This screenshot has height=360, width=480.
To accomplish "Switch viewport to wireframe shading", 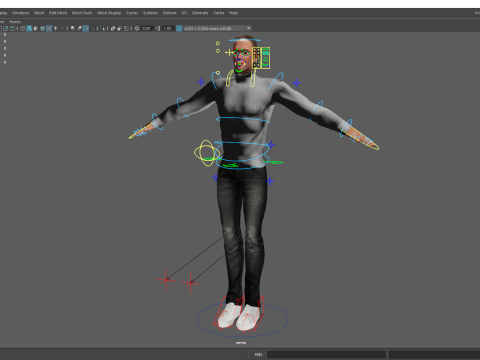I will 23,28.
